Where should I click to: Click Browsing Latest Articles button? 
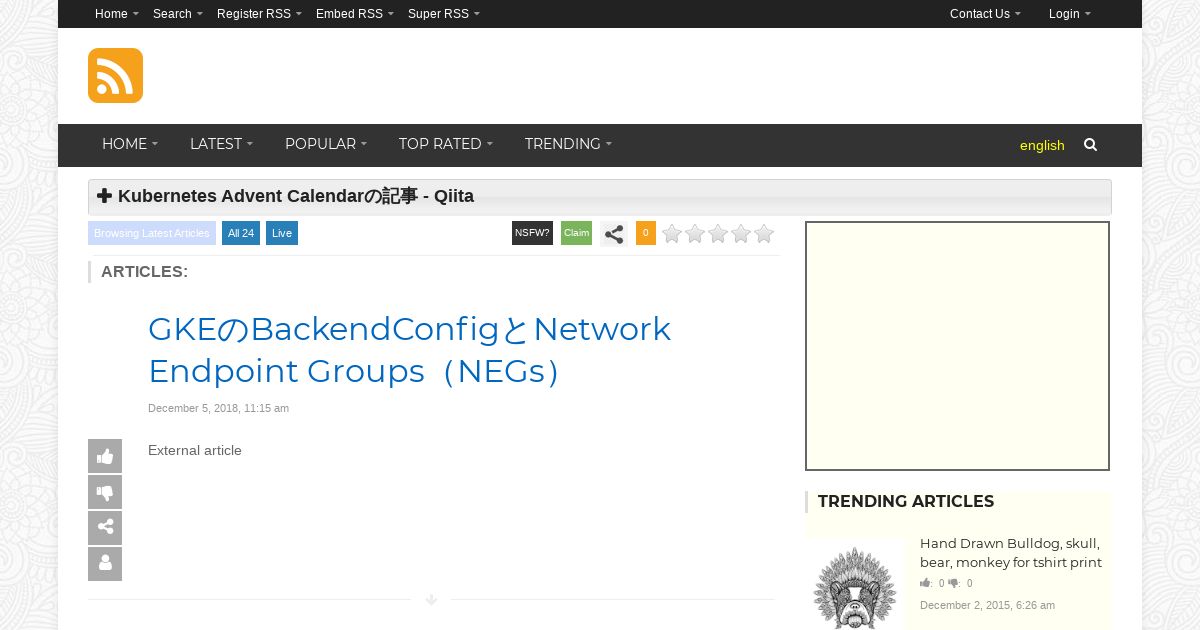pos(152,233)
